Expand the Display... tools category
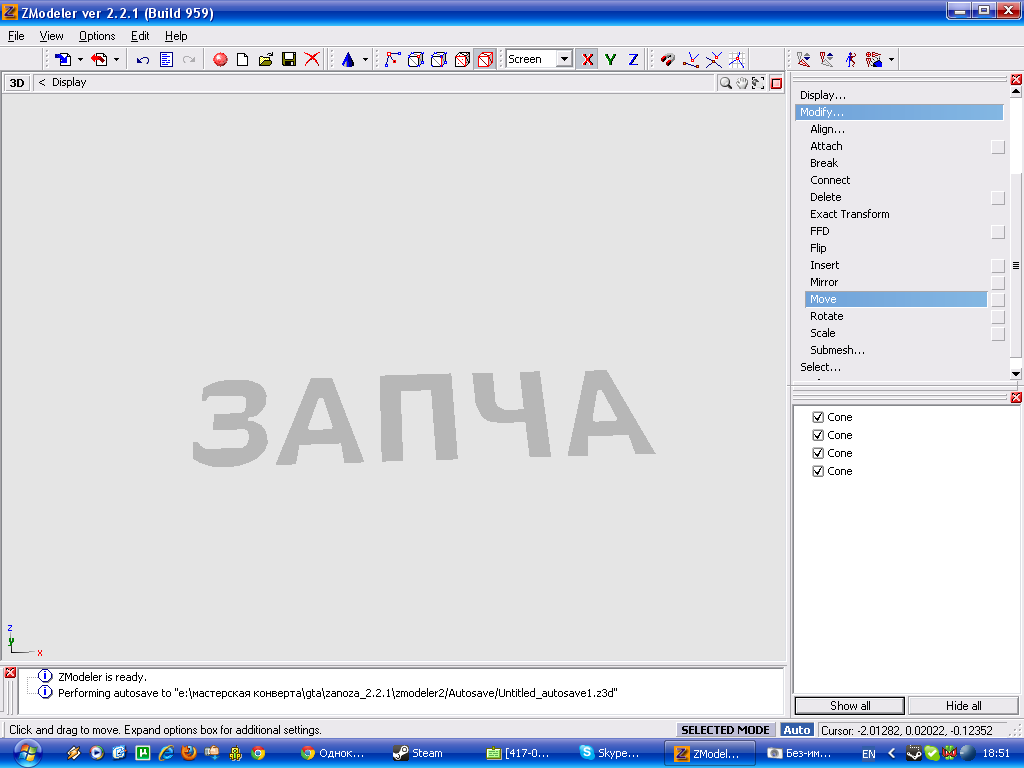This screenshot has height=768, width=1024. pyautogui.click(x=822, y=95)
